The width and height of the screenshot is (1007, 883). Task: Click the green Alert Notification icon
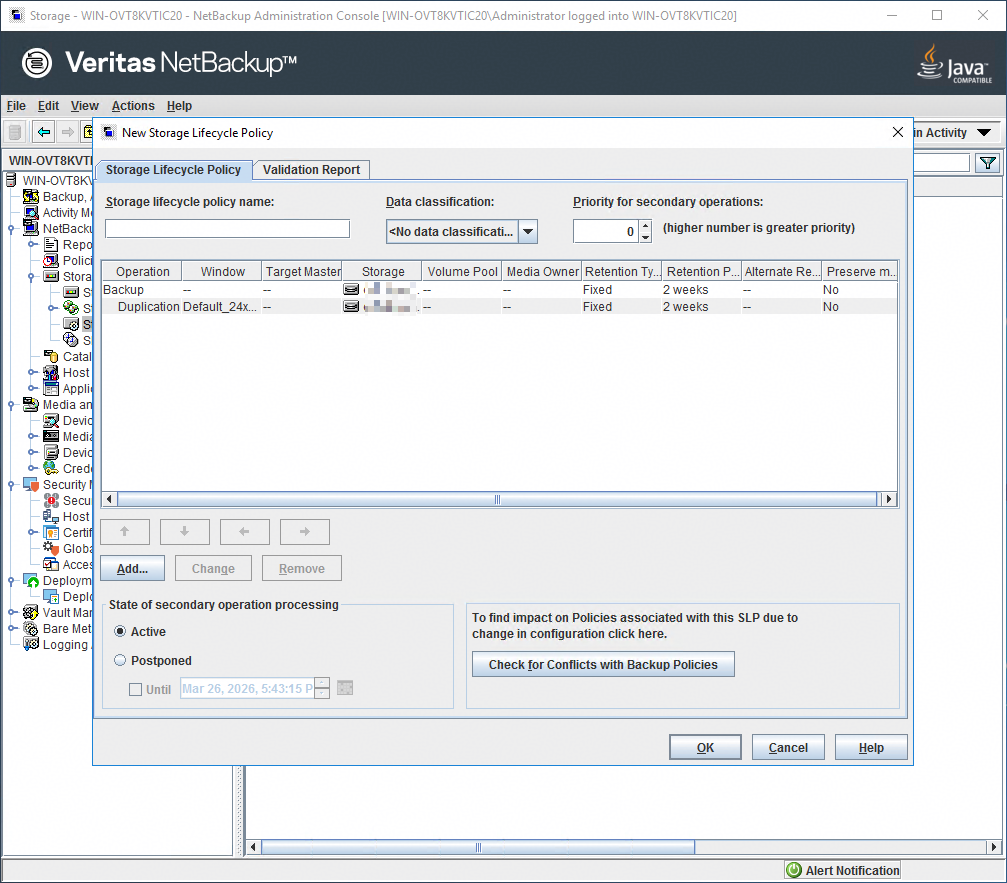(x=794, y=870)
